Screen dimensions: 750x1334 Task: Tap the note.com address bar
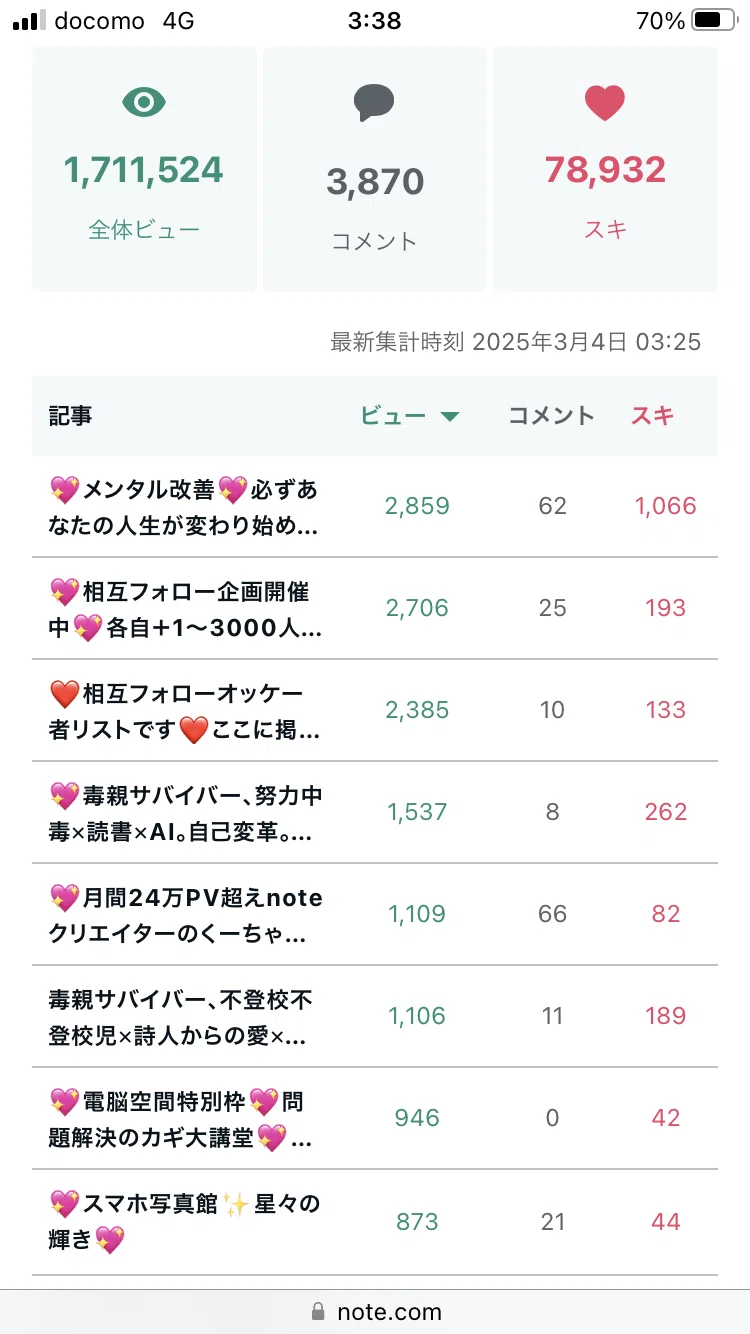click(375, 1311)
